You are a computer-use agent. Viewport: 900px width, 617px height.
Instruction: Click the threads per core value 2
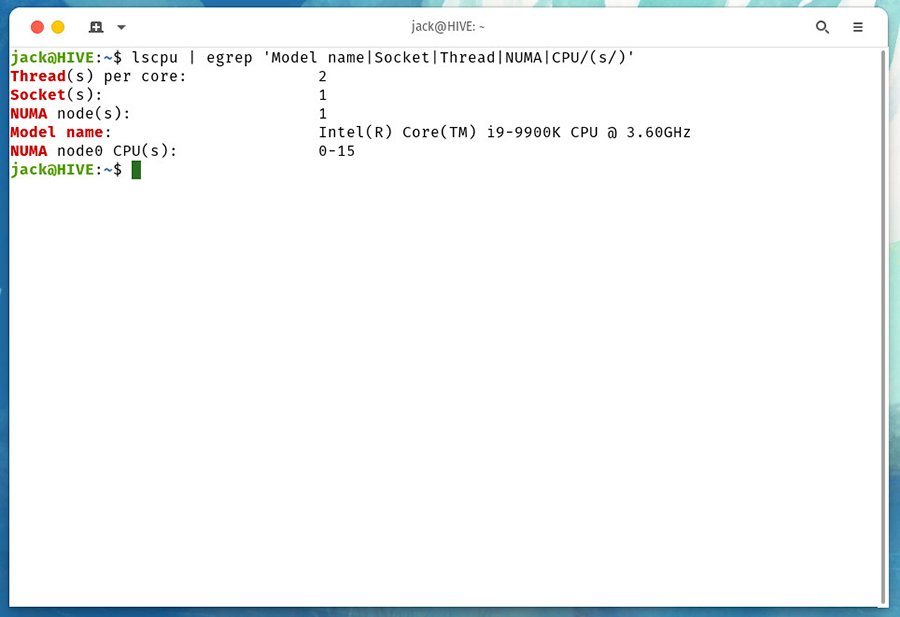[x=323, y=76]
